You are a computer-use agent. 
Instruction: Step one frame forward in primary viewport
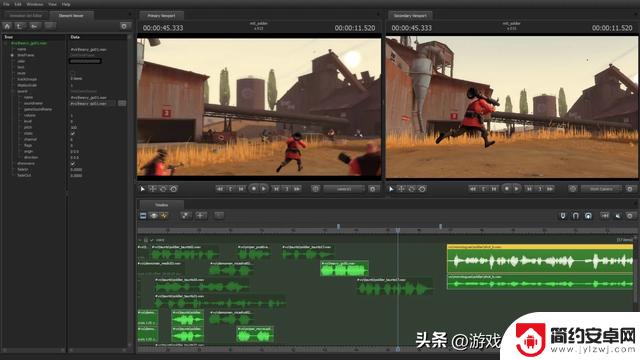coord(276,189)
